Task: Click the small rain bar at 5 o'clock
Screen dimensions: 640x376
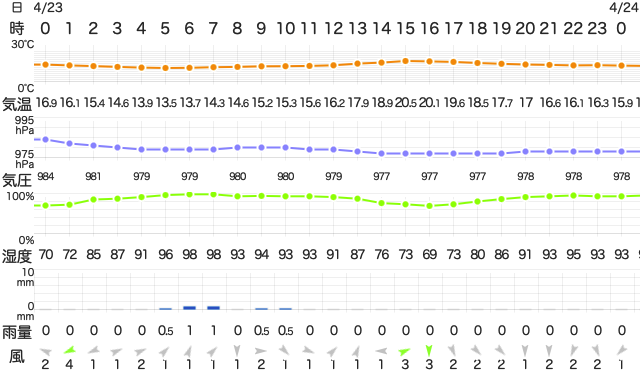Action: [165, 309]
